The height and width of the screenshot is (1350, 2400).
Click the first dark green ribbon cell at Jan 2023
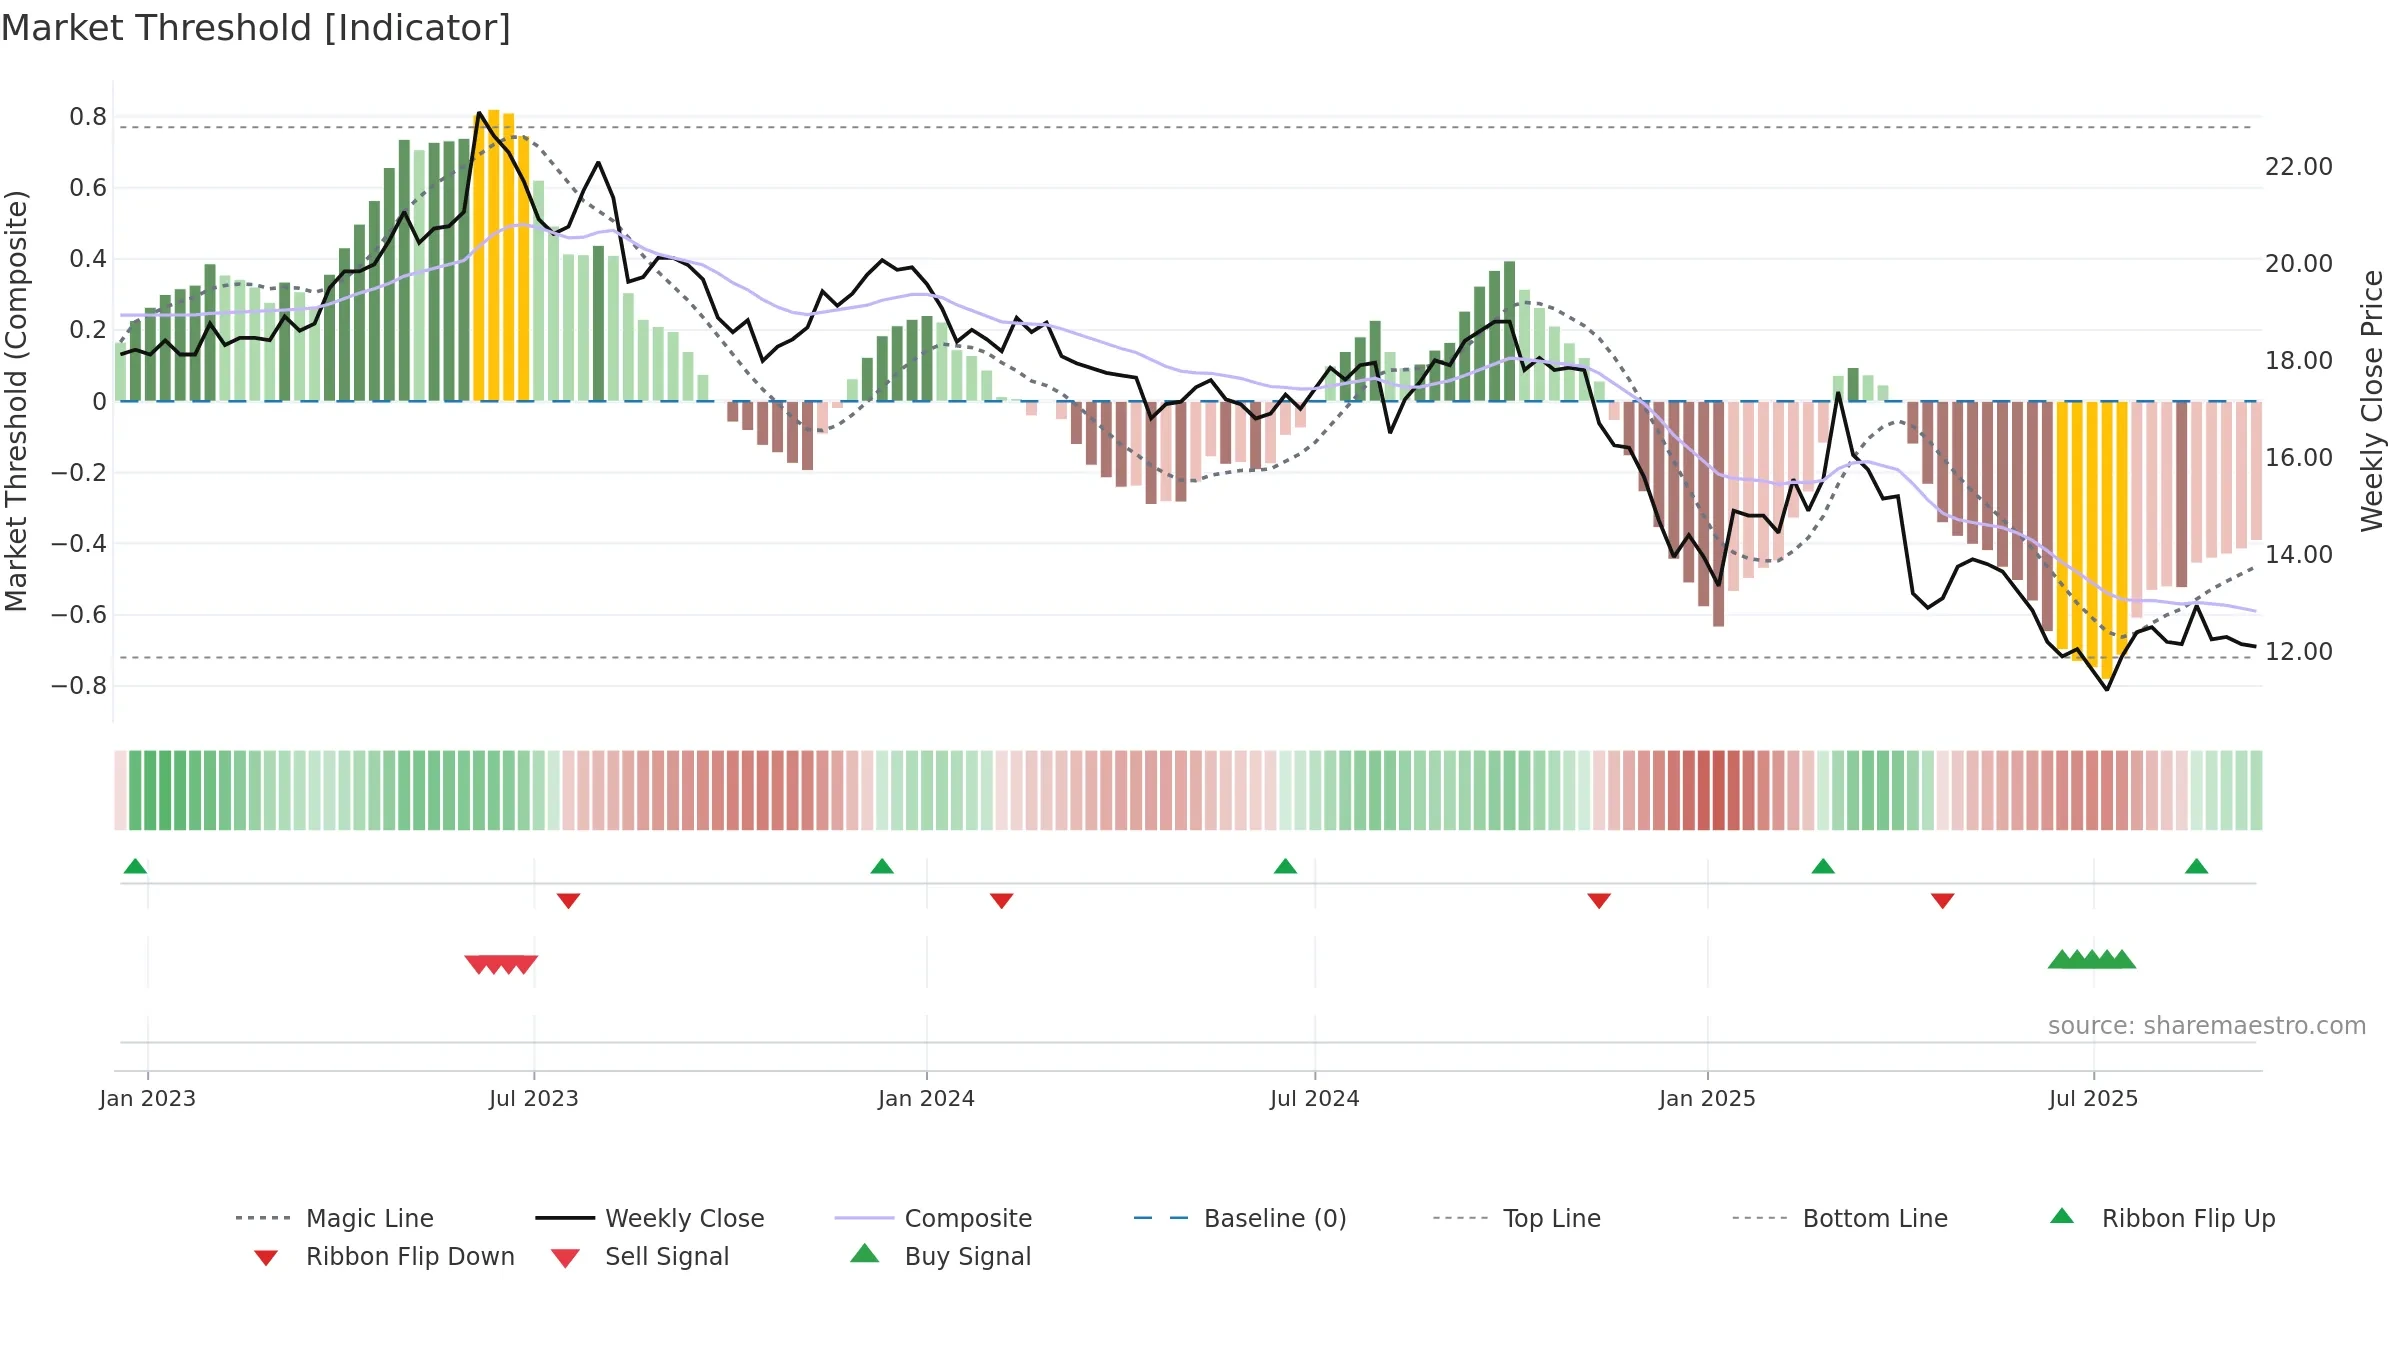pyautogui.click(x=136, y=790)
